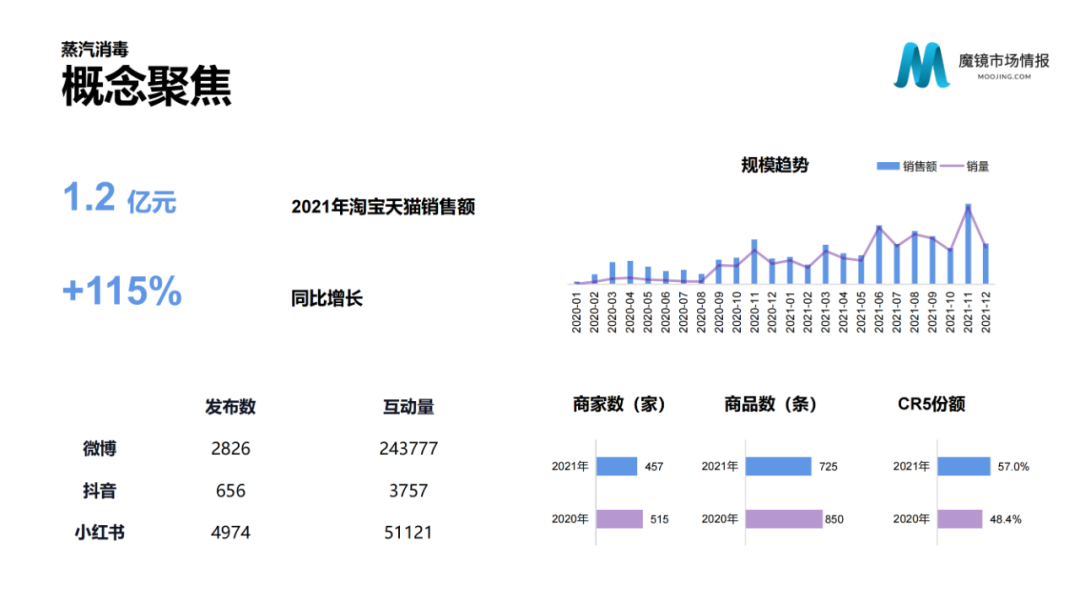
Task: Click the 规模趋势 chart title
Action: point(775,165)
